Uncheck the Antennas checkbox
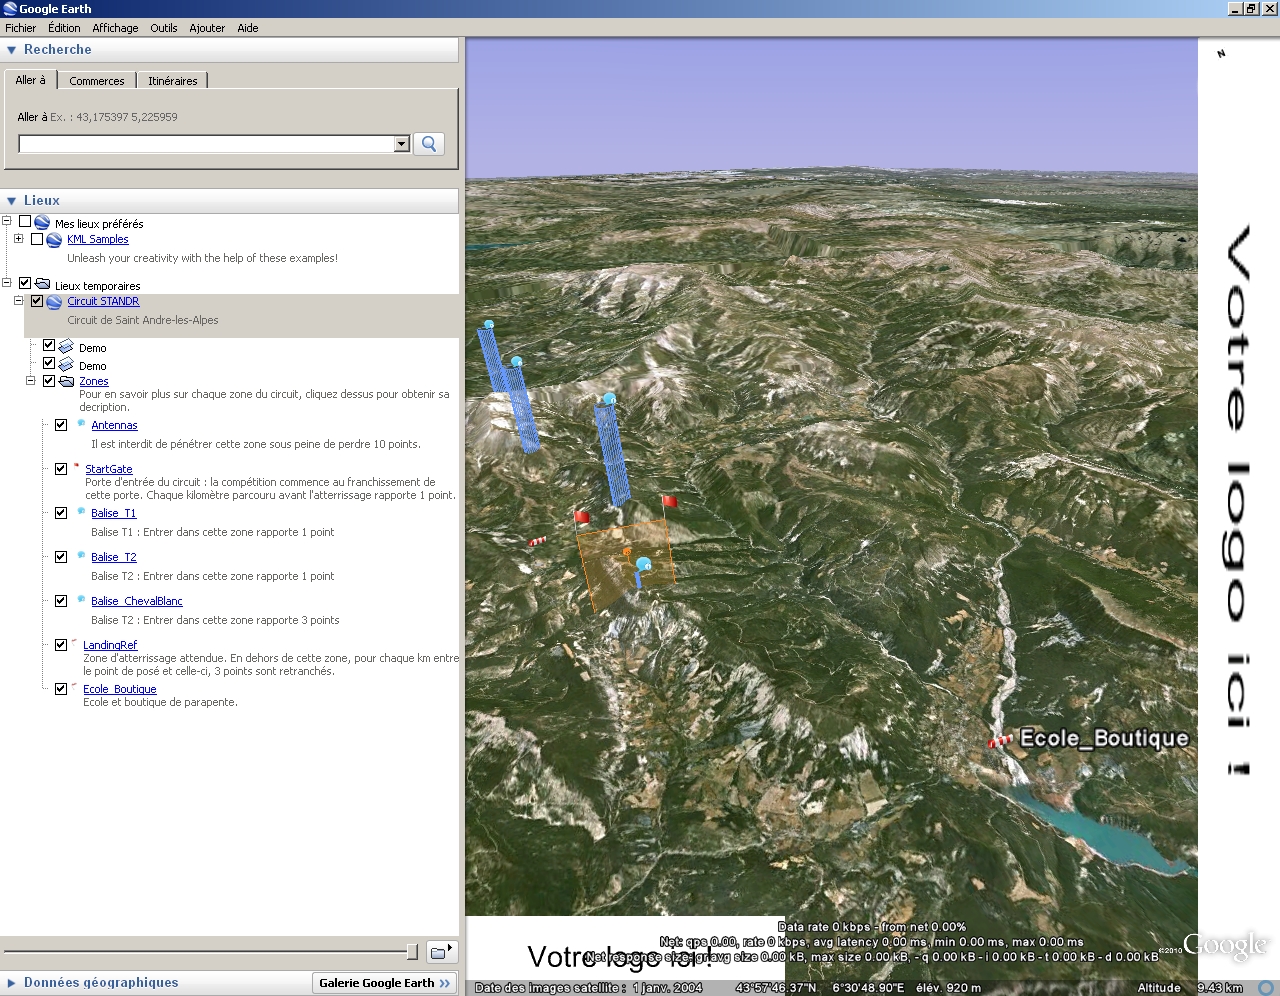 click(61, 425)
